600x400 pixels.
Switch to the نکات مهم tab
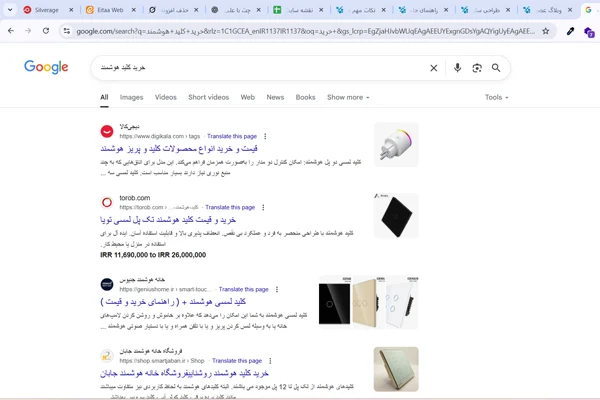point(361,10)
